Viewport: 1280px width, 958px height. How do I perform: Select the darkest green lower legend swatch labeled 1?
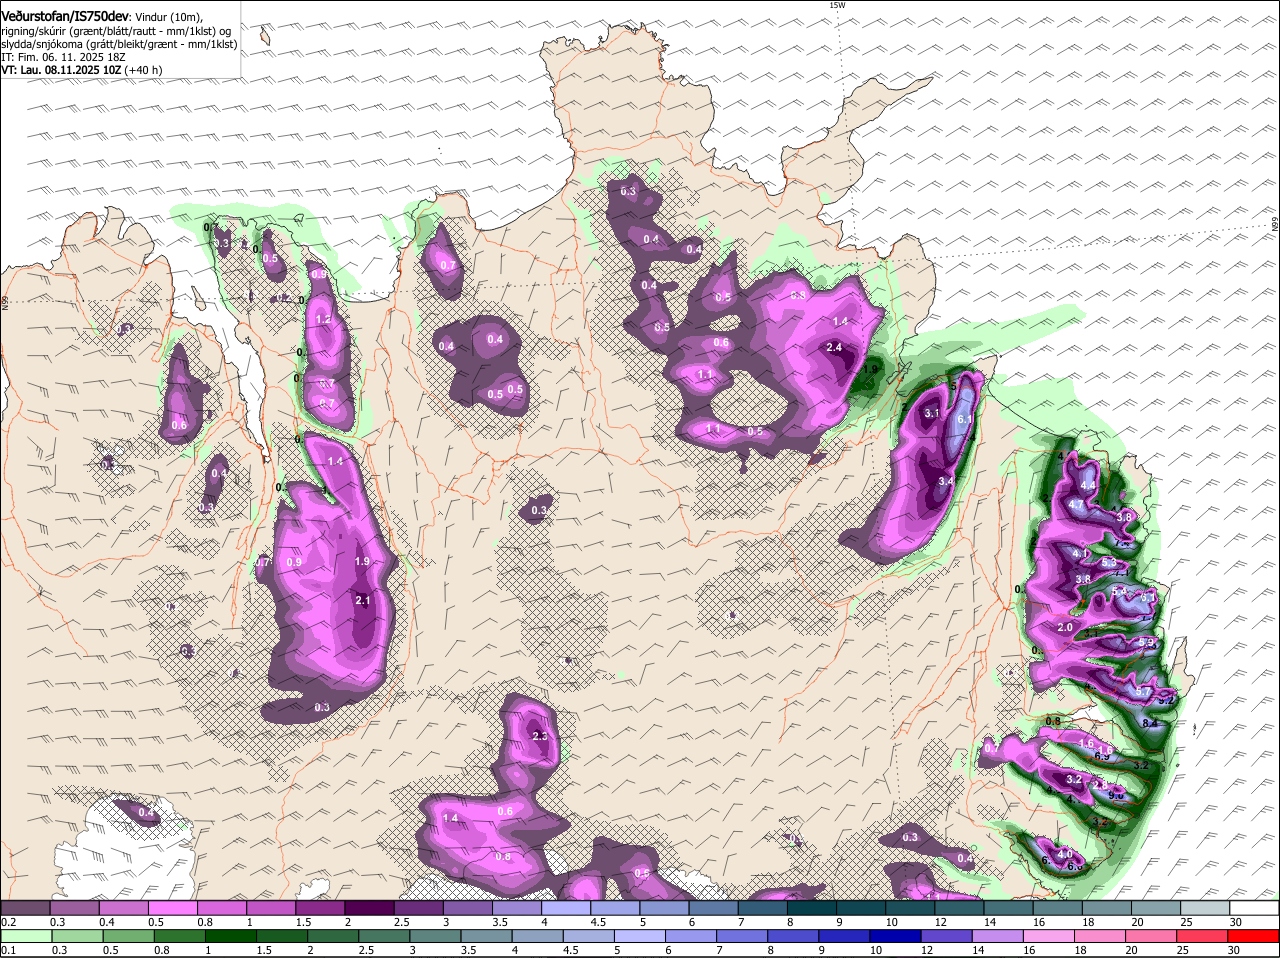(231, 936)
